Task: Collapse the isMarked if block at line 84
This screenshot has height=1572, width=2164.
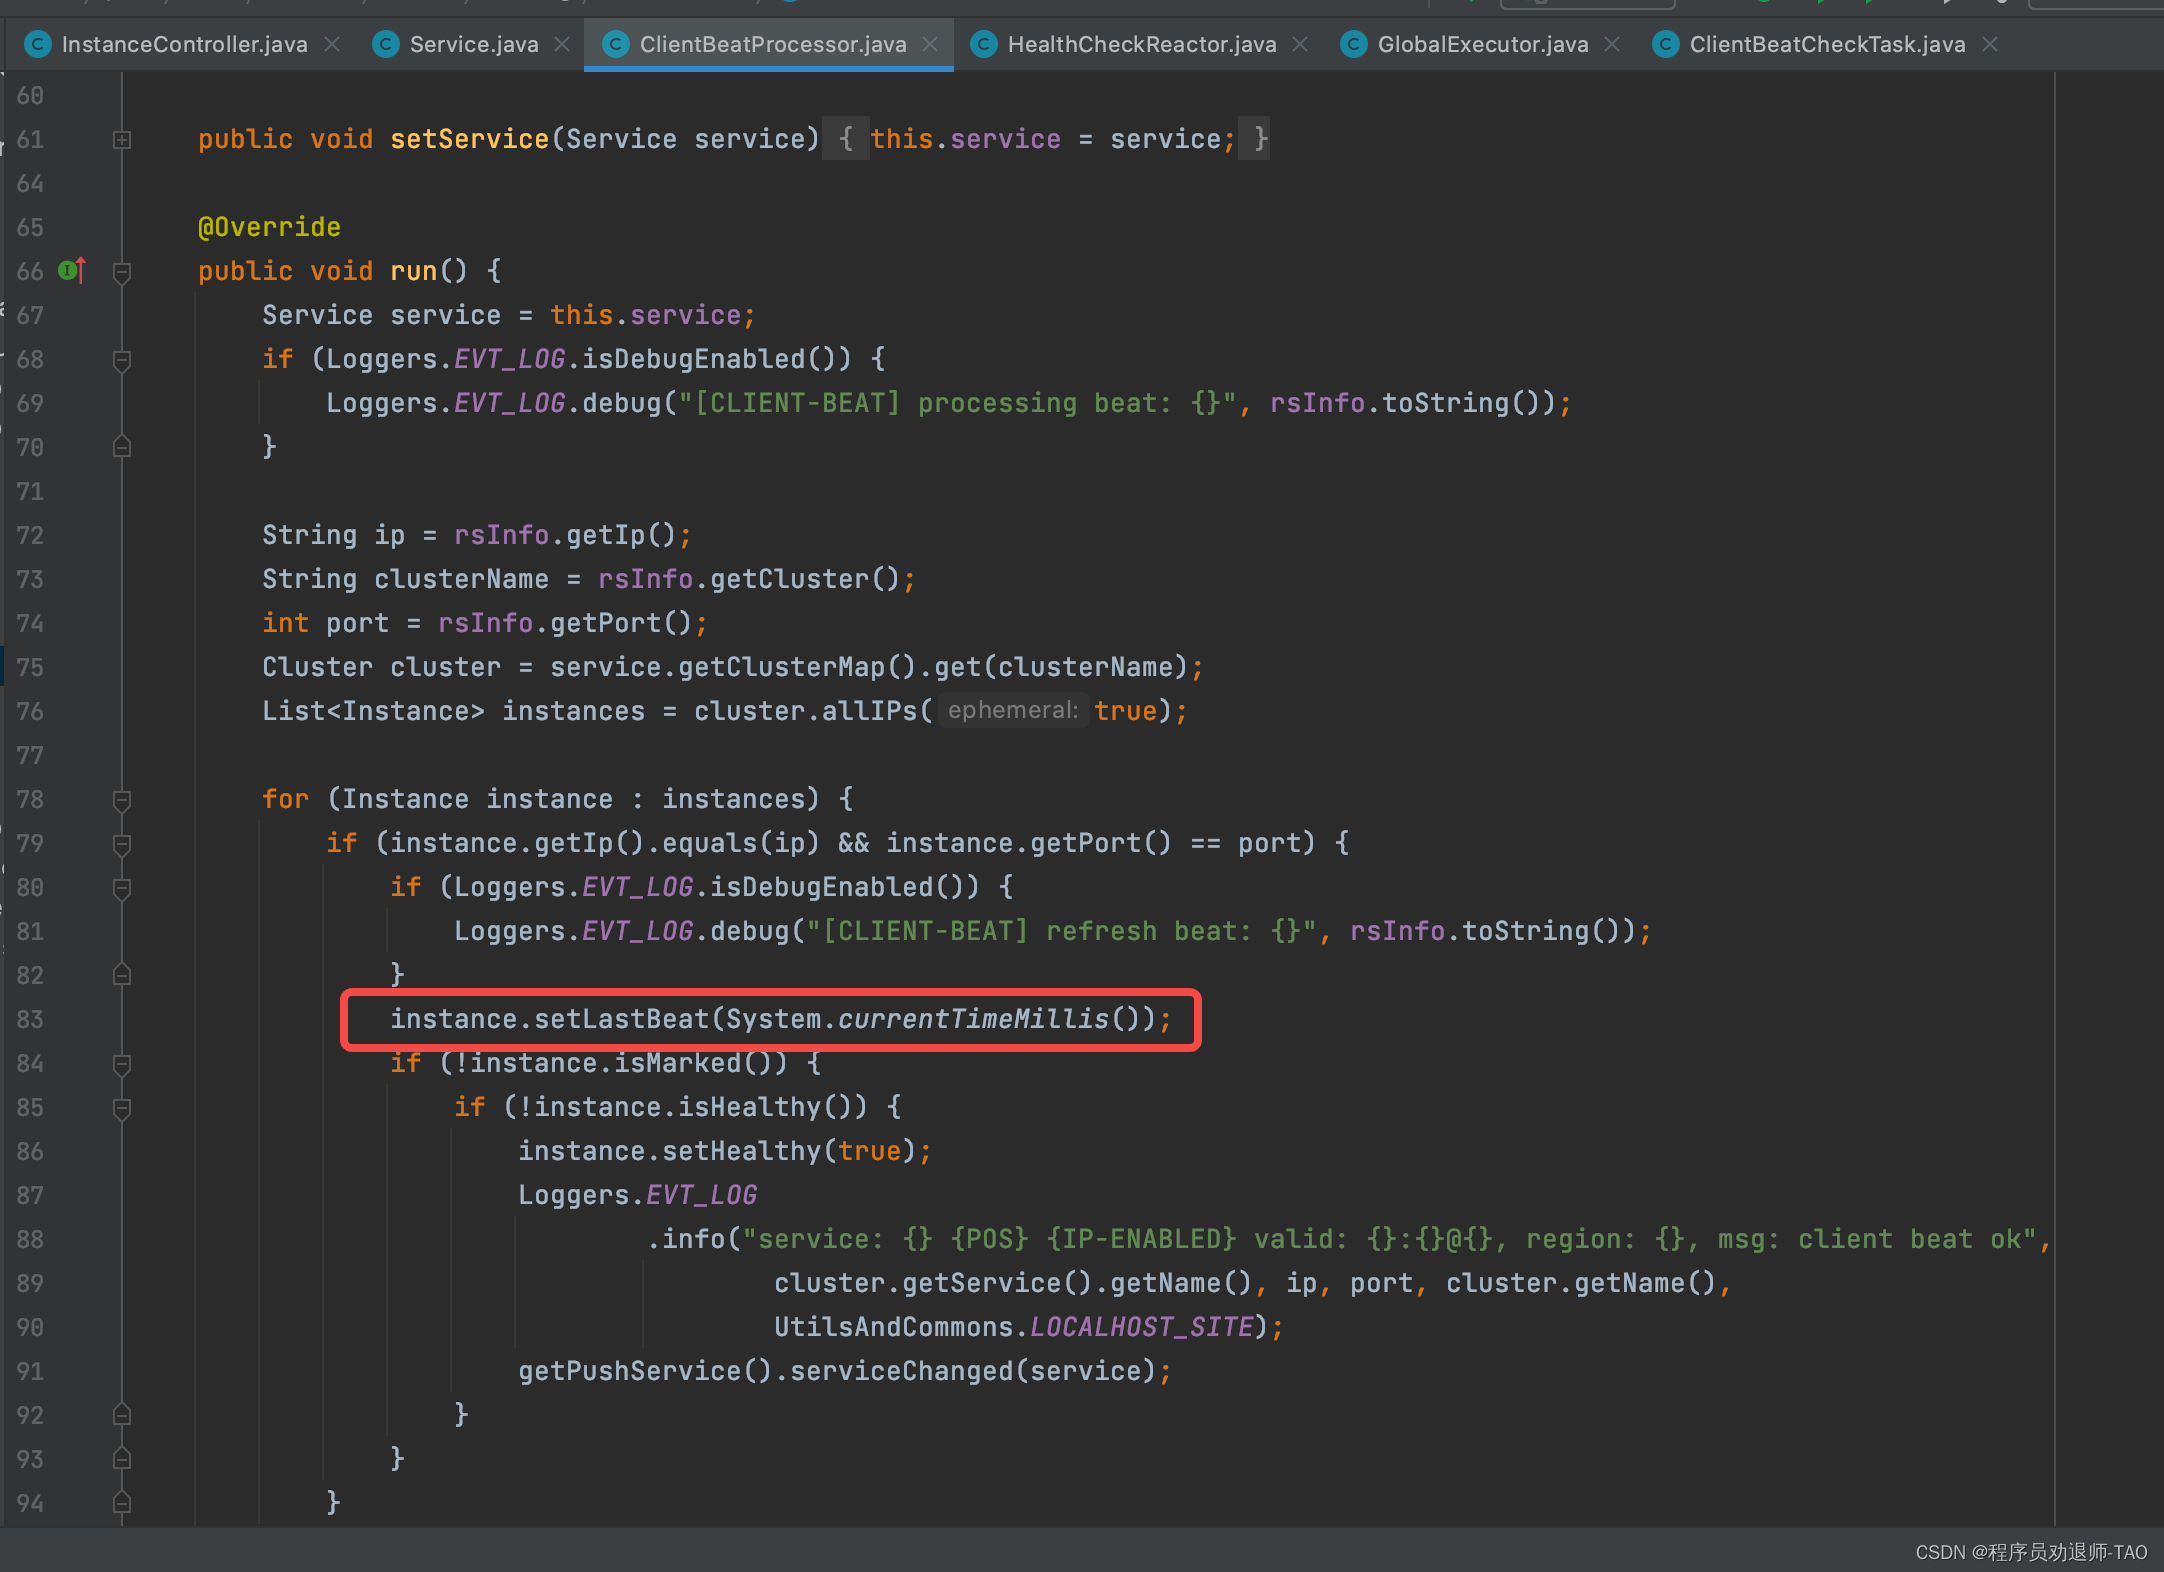Action: pos(122,1064)
